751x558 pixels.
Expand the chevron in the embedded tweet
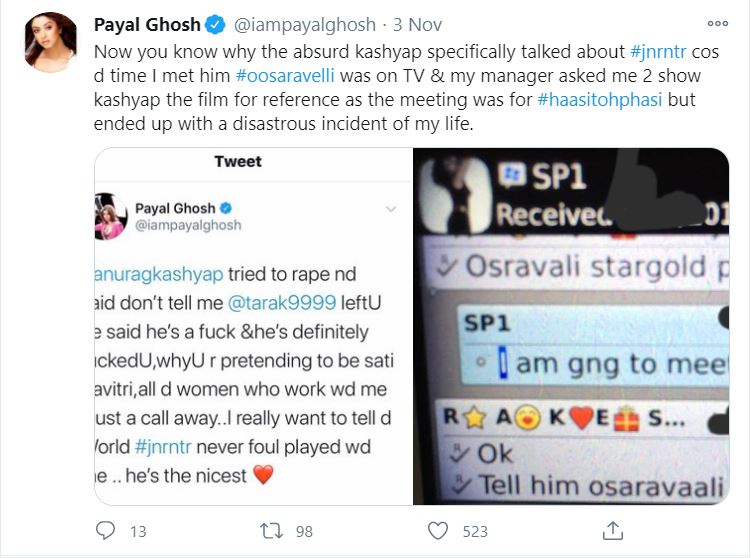tap(391, 209)
